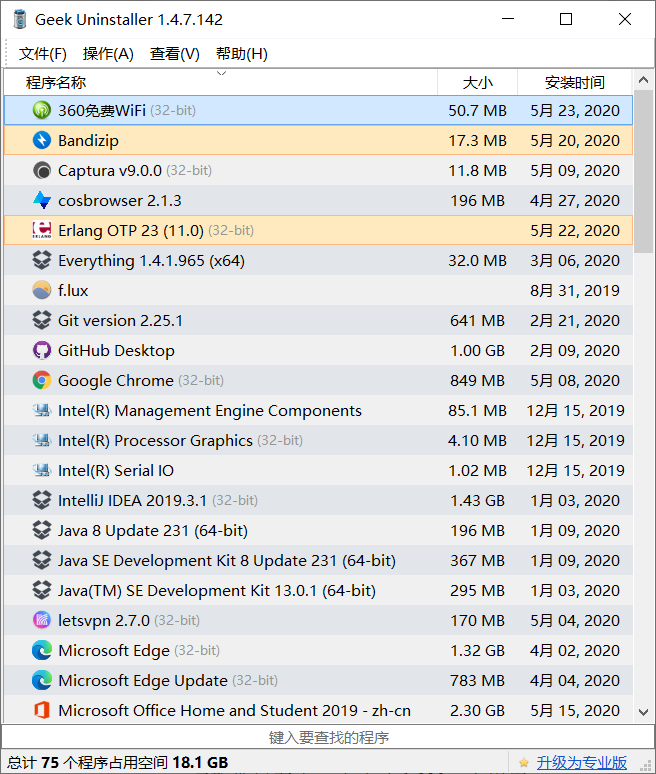Select cosbrowser 2.1.3 program name

coord(120,200)
